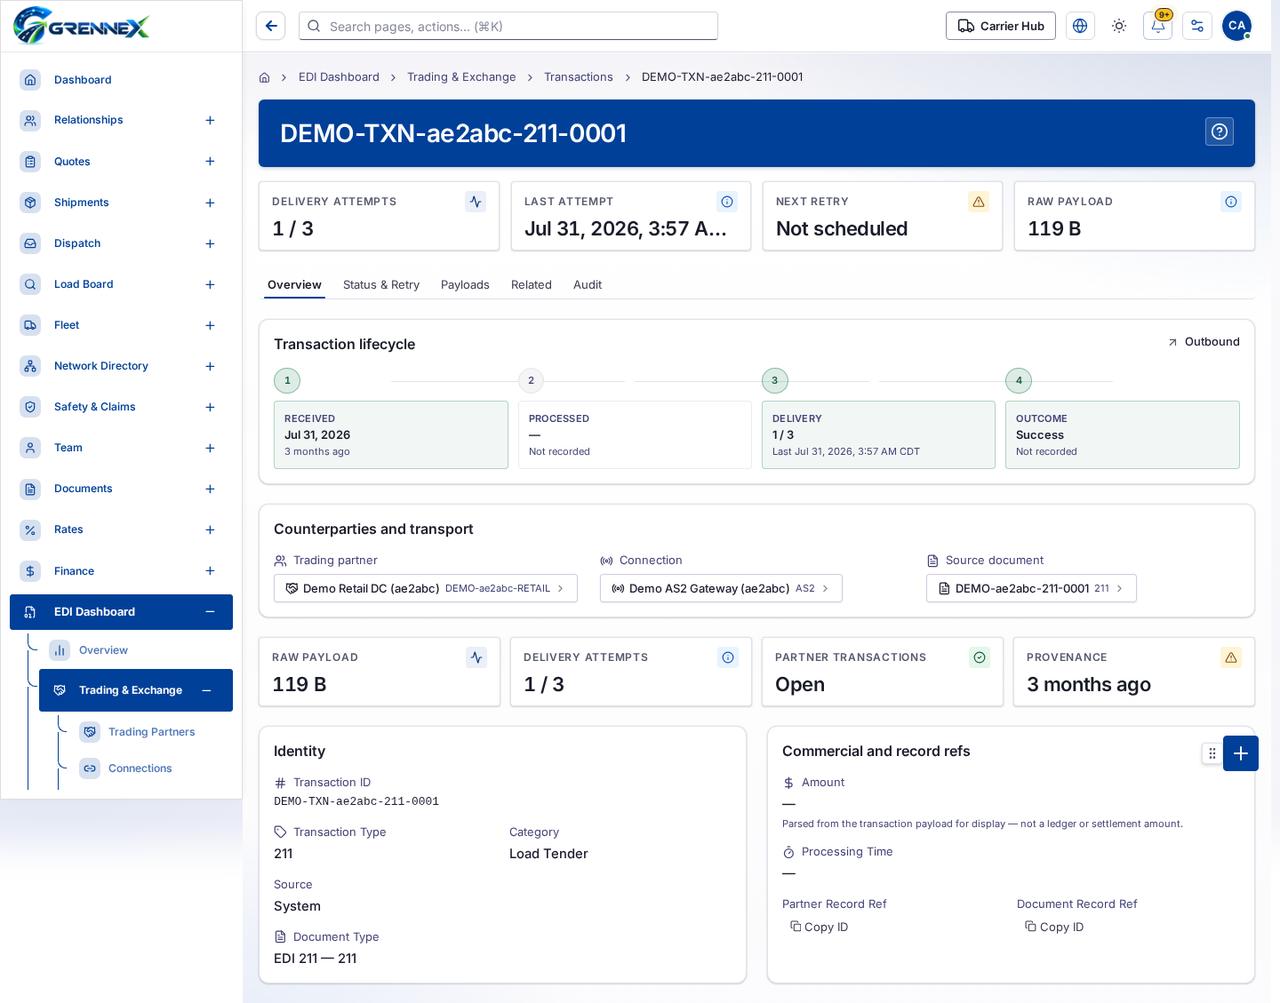1280x1003 pixels.
Task: Click the warning icon on the Next Retry card
Action: (979, 202)
